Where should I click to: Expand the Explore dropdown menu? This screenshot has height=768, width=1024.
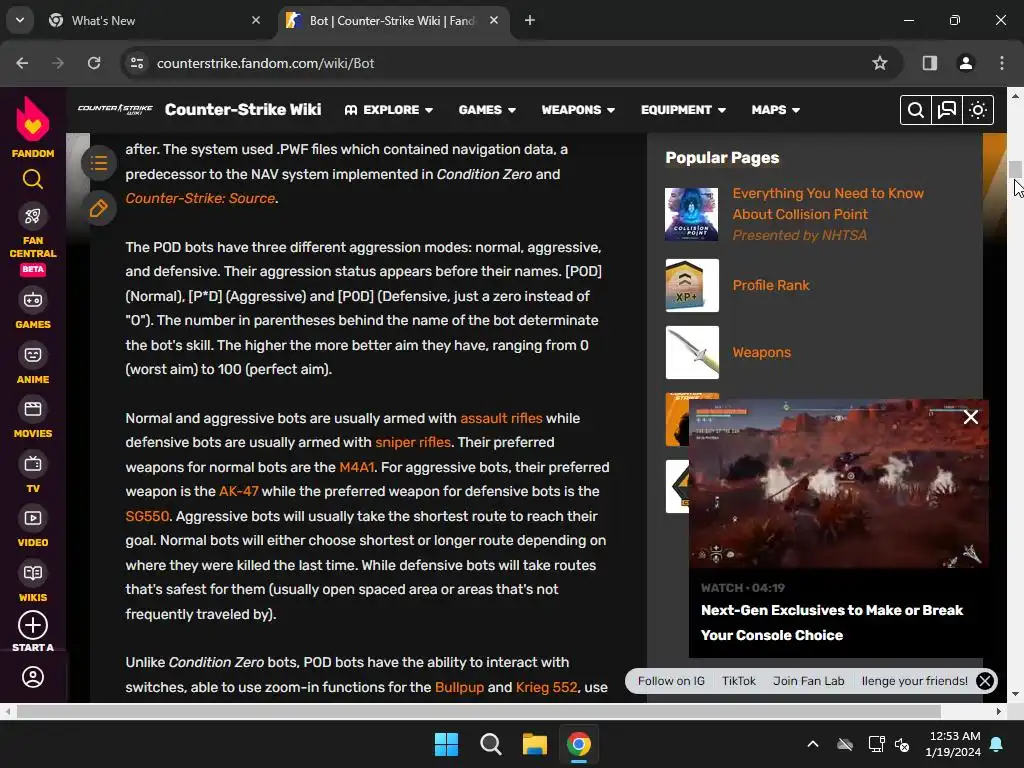(389, 110)
